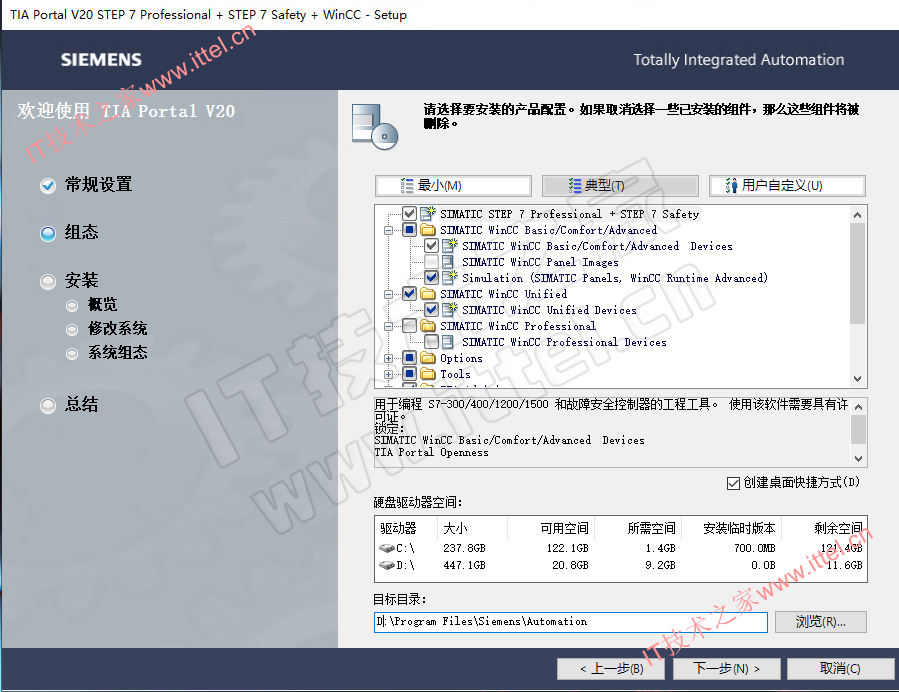Click the Simulation package icon
This screenshot has width=899, height=692.
(x=450, y=277)
